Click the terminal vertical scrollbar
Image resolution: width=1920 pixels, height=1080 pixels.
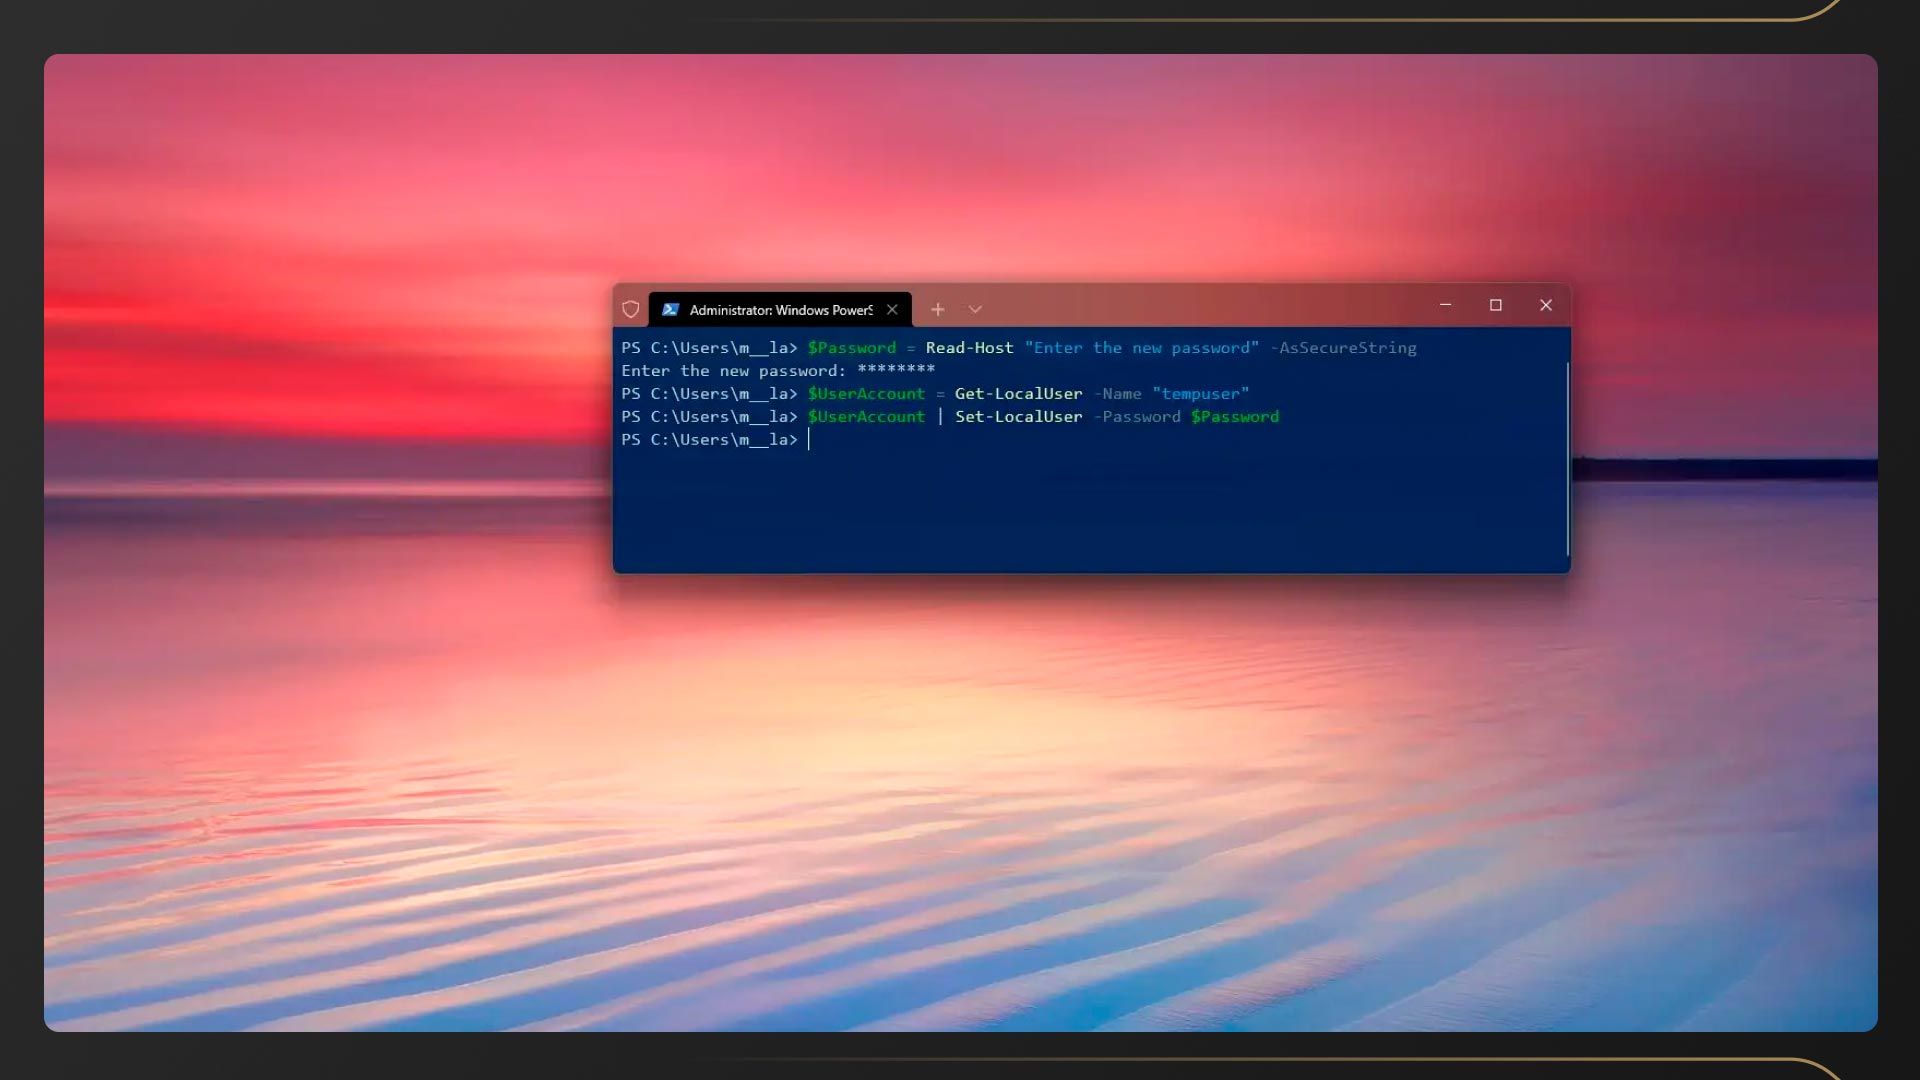[x=1567, y=459]
